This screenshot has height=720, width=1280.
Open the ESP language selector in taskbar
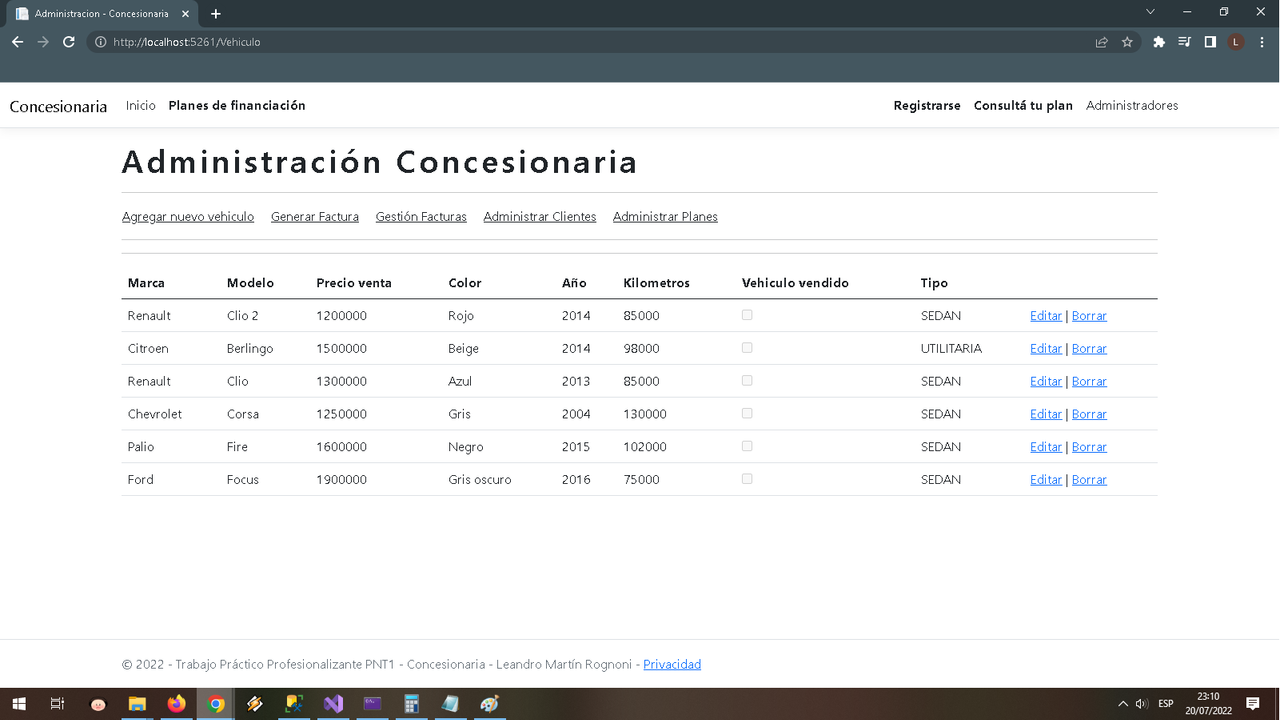pos(1165,703)
